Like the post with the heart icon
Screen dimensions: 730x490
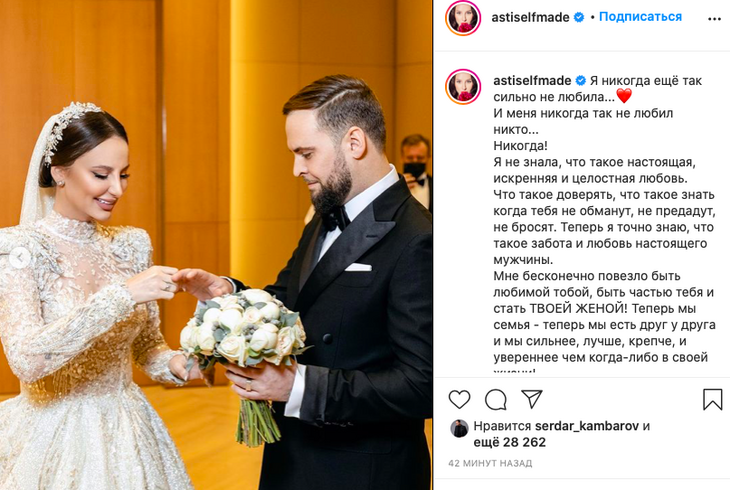click(x=459, y=400)
